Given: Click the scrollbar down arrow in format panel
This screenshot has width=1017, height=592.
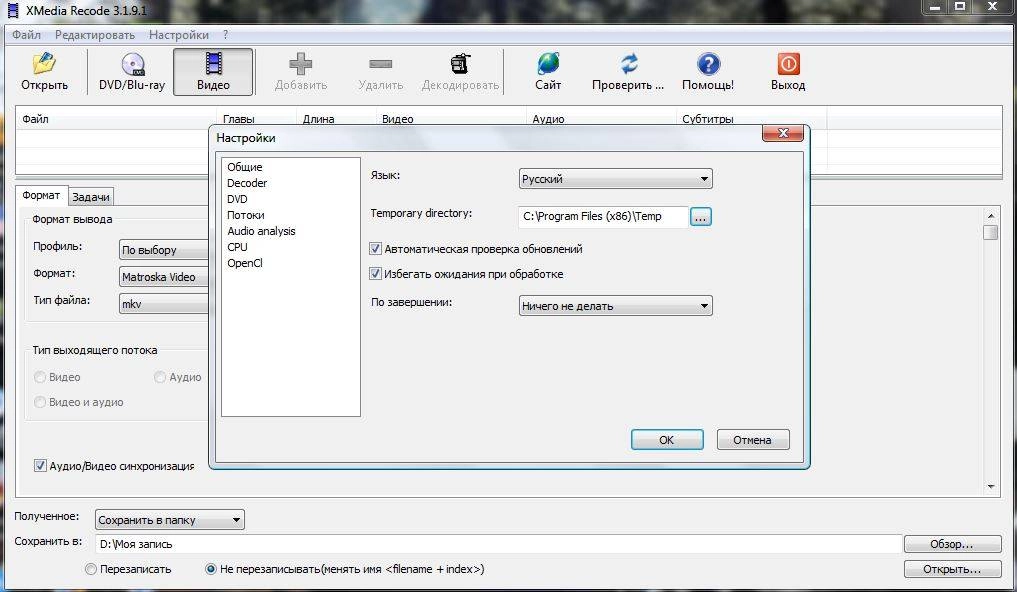Looking at the screenshot, I should pyautogui.click(x=990, y=486).
